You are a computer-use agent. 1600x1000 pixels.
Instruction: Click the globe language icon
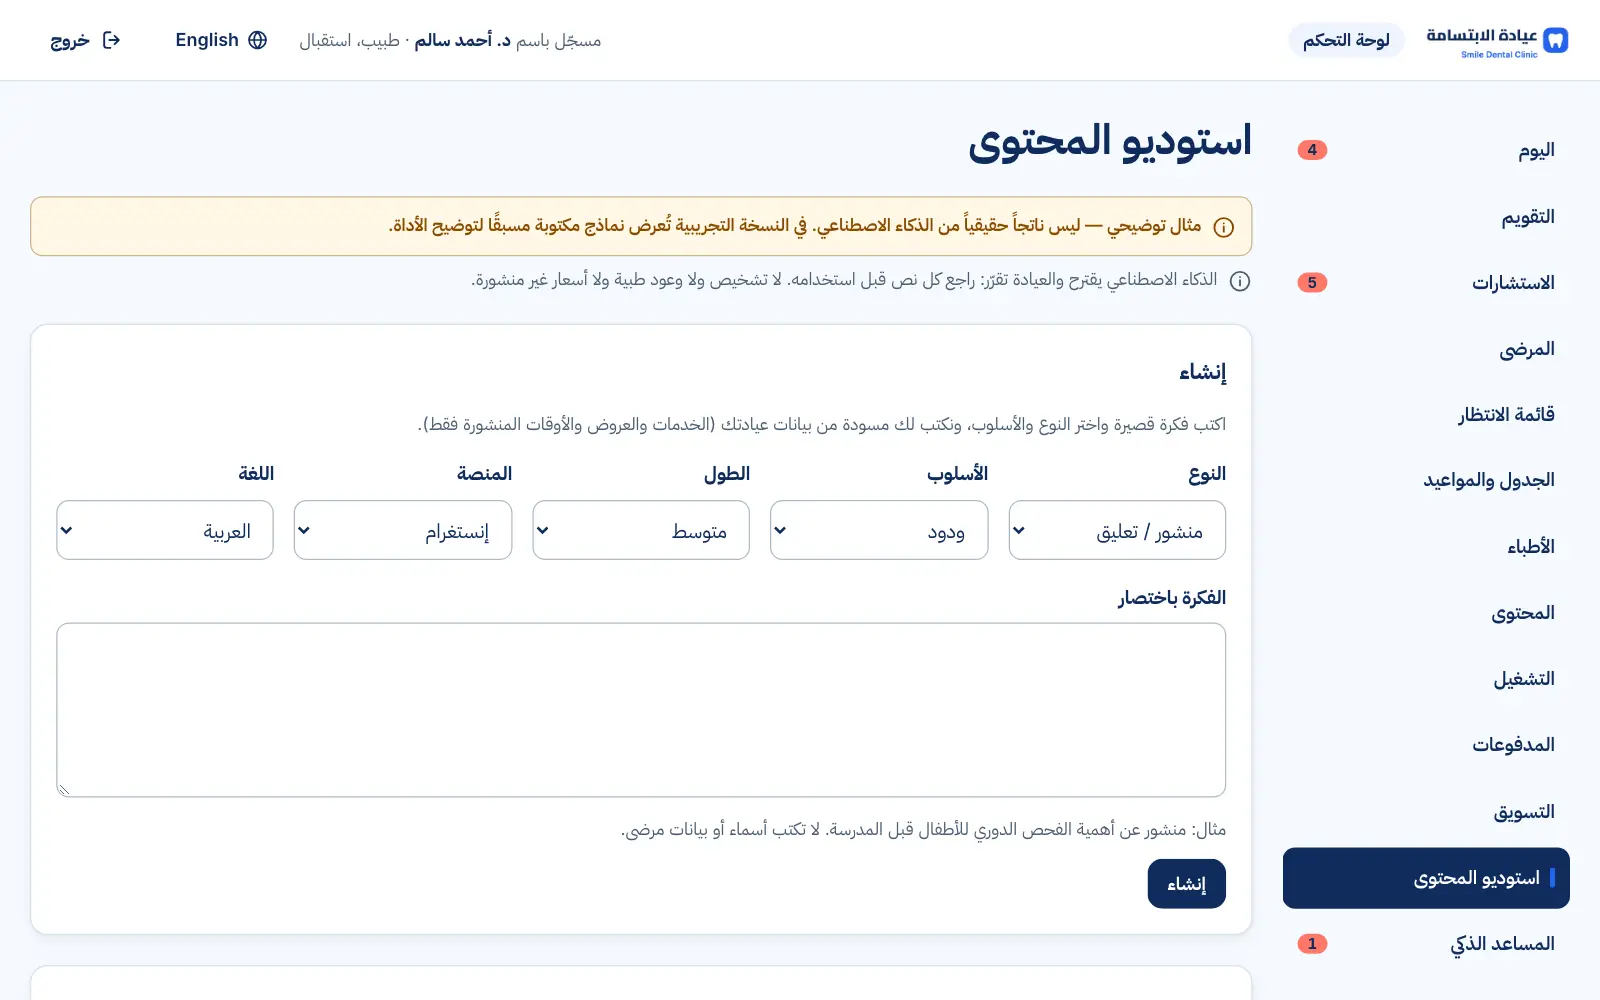pos(258,40)
